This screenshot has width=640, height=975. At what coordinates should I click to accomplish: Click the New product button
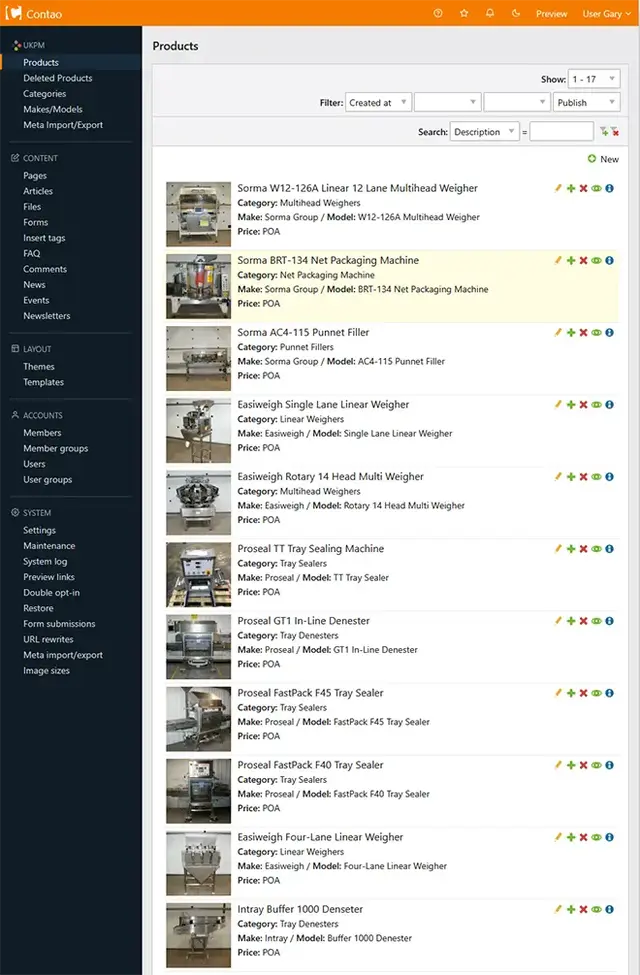pyautogui.click(x=603, y=159)
